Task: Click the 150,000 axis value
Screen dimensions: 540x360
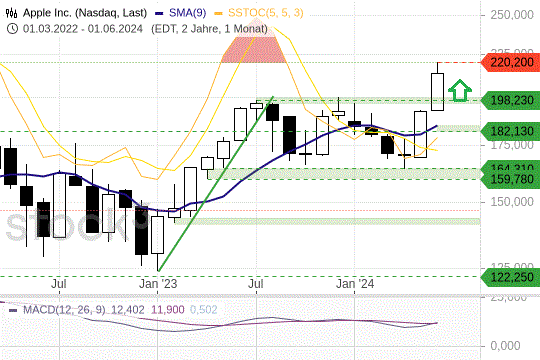Action: [512, 202]
